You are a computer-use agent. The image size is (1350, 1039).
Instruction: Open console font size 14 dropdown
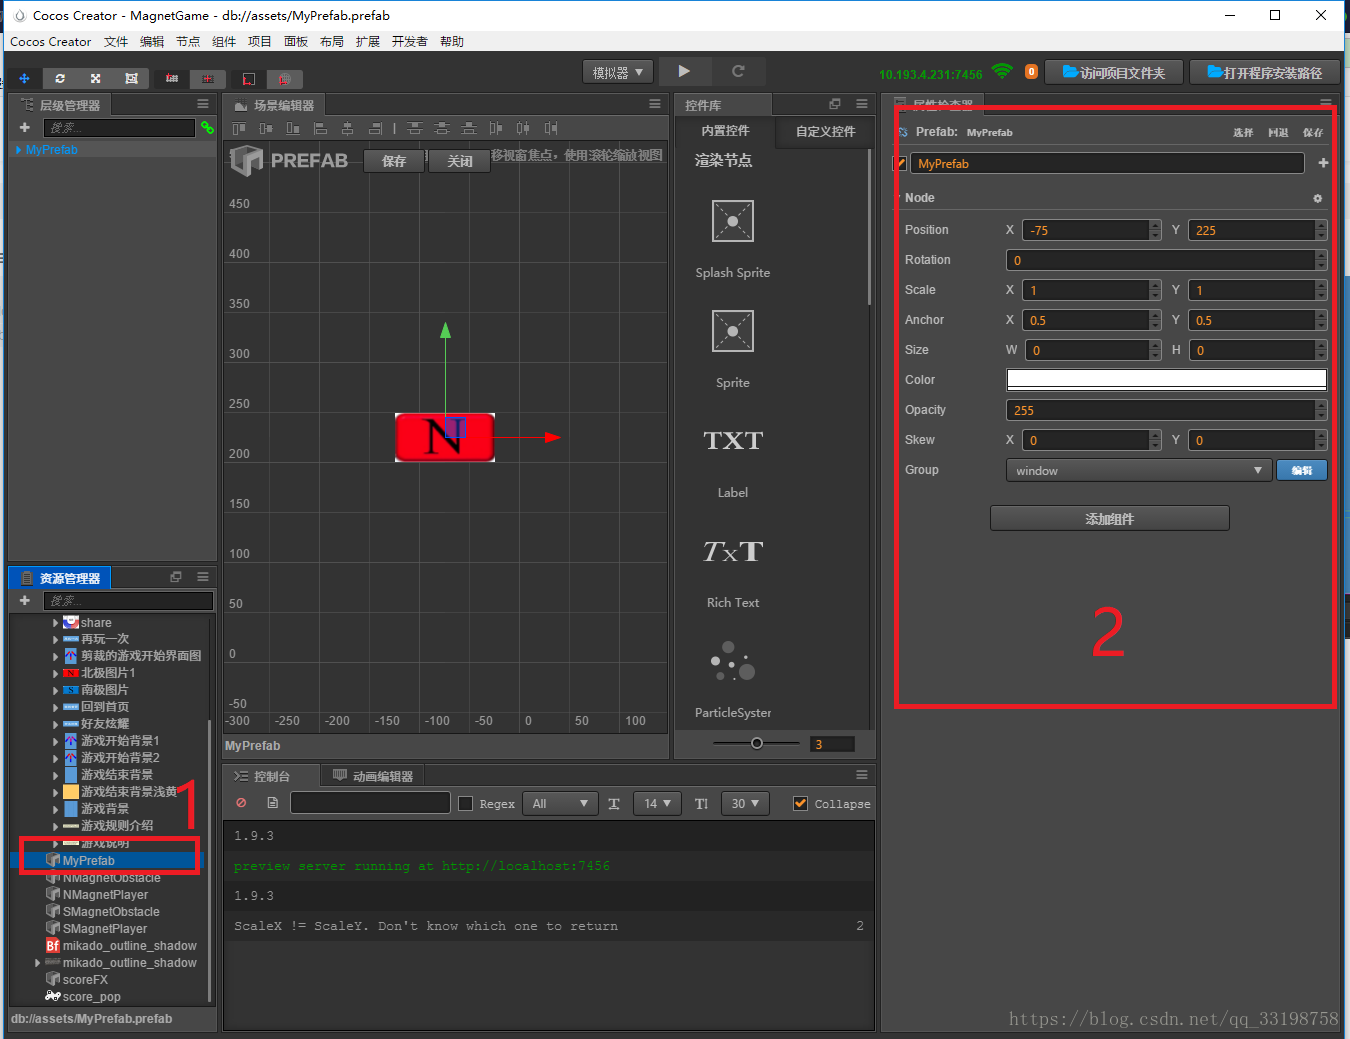tap(657, 803)
